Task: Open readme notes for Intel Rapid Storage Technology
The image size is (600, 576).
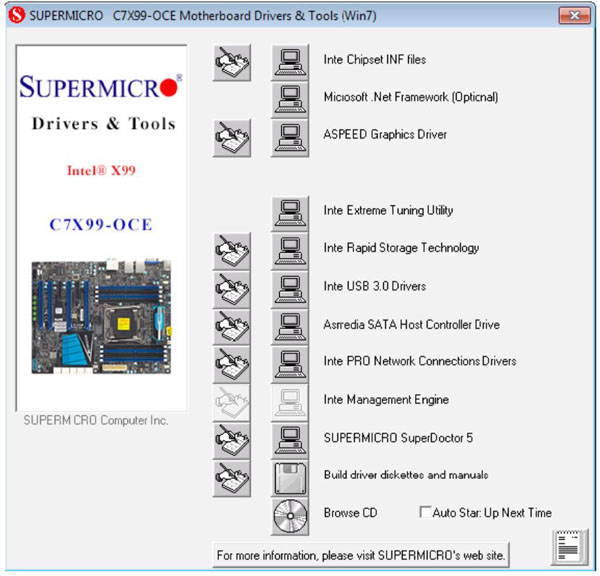Action: click(232, 251)
